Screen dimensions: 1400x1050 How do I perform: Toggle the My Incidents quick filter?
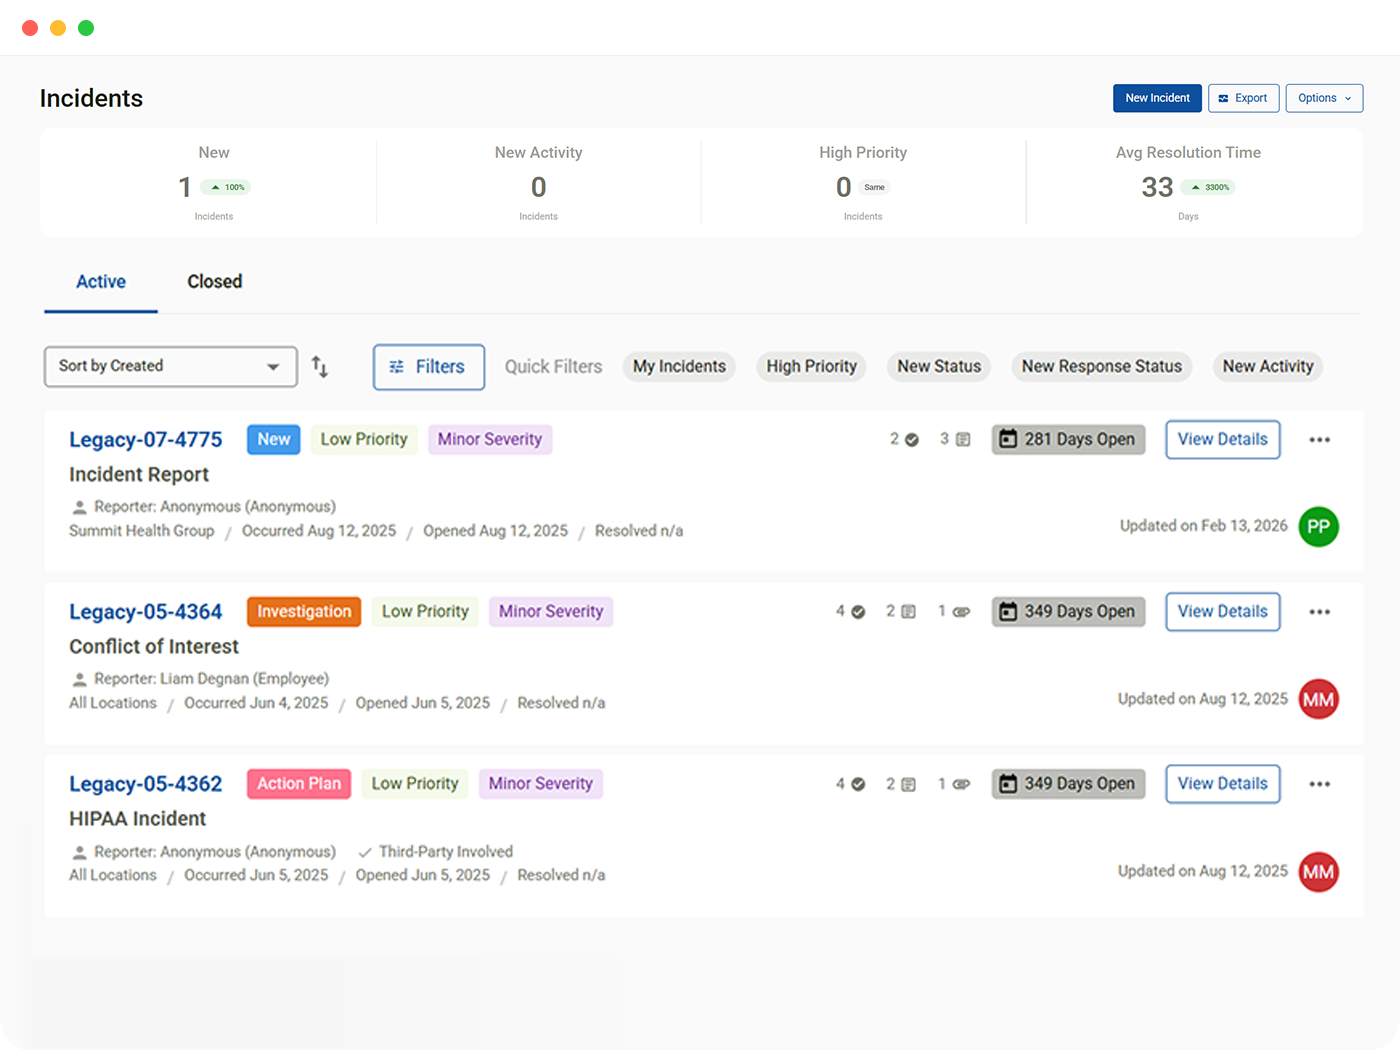pos(679,367)
